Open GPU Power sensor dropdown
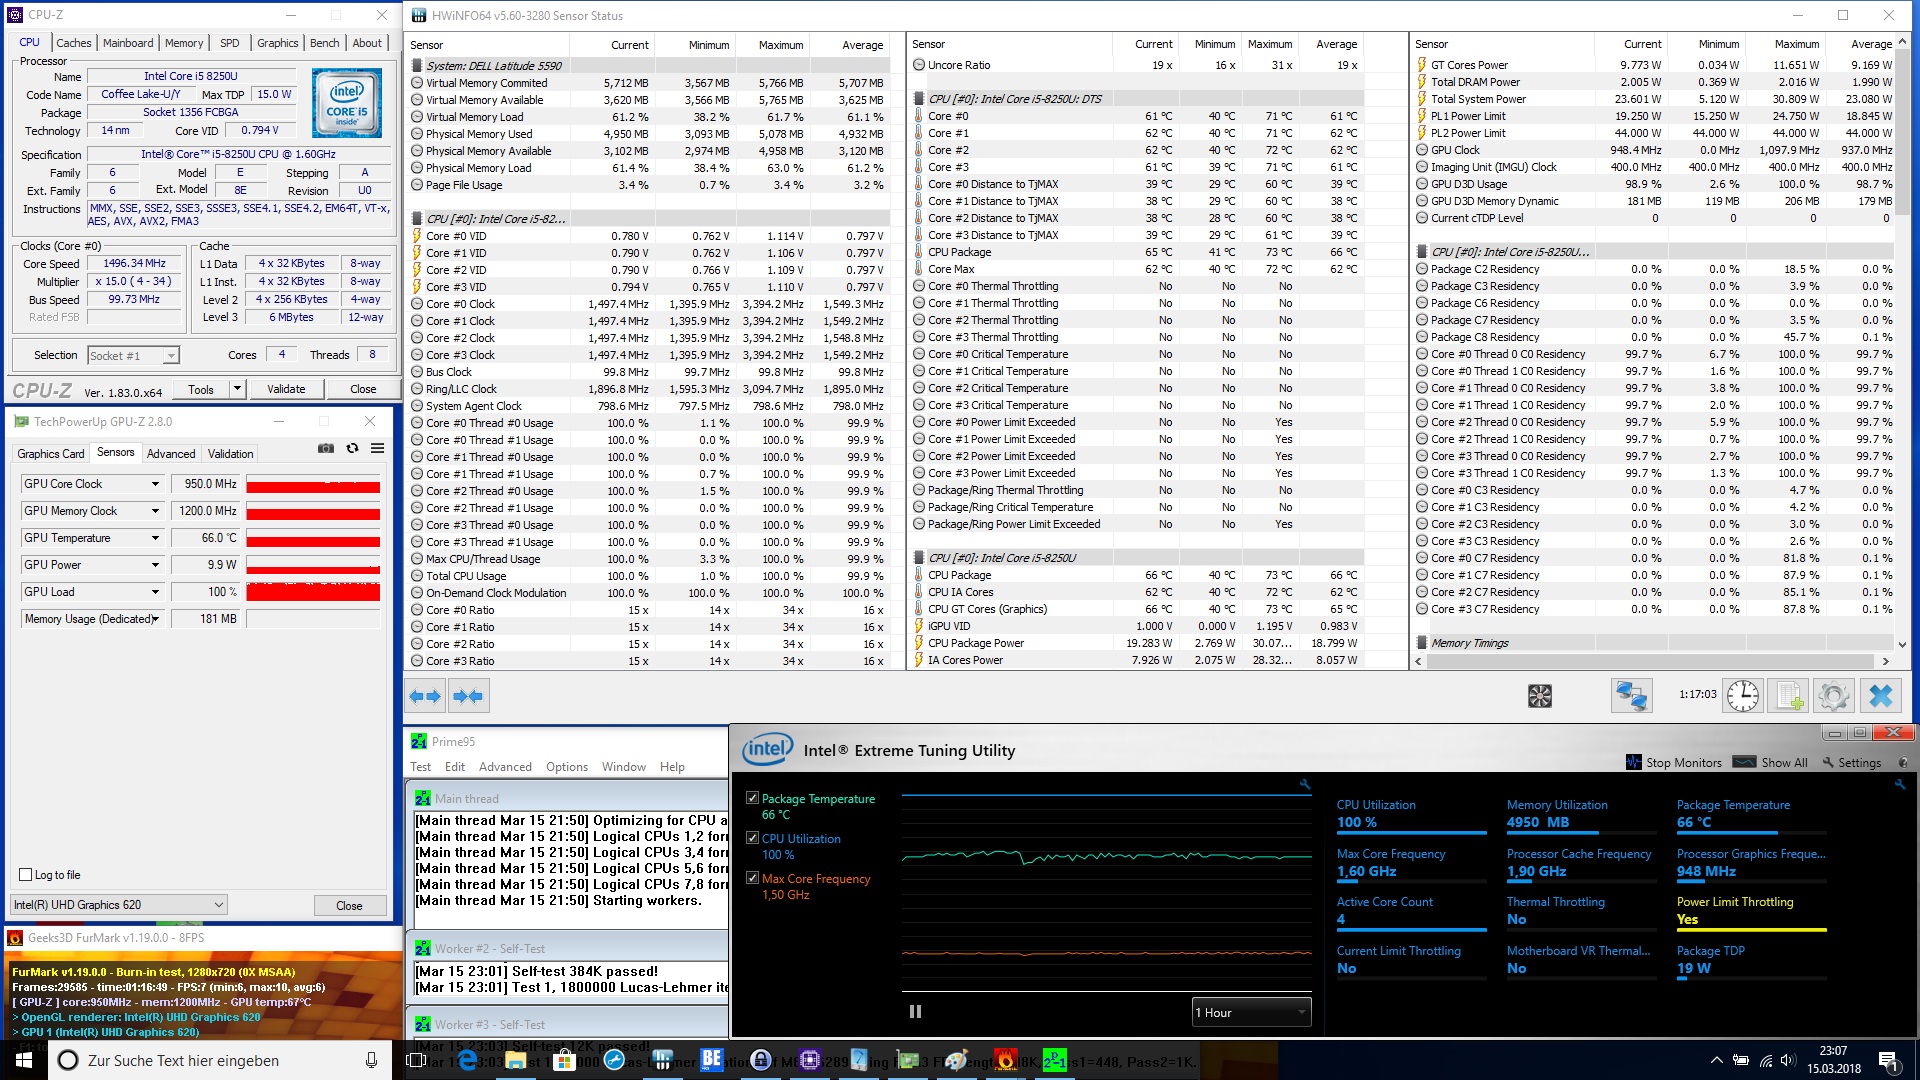This screenshot has height=1080, width=1920. pos(155,565)
